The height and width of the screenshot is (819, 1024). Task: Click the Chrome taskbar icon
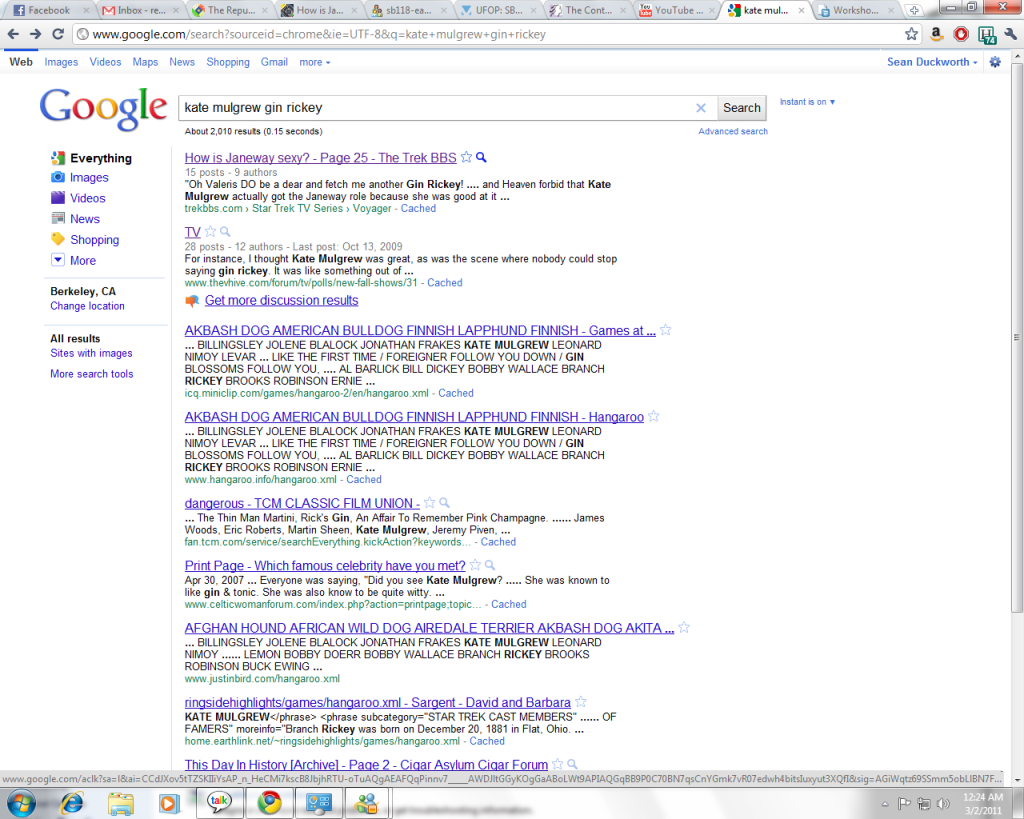coord(269,802)
